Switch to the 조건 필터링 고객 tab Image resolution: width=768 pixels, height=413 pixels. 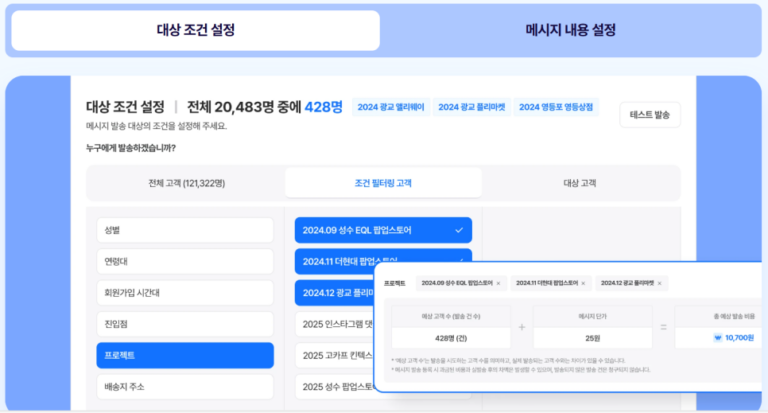point(383,183)
